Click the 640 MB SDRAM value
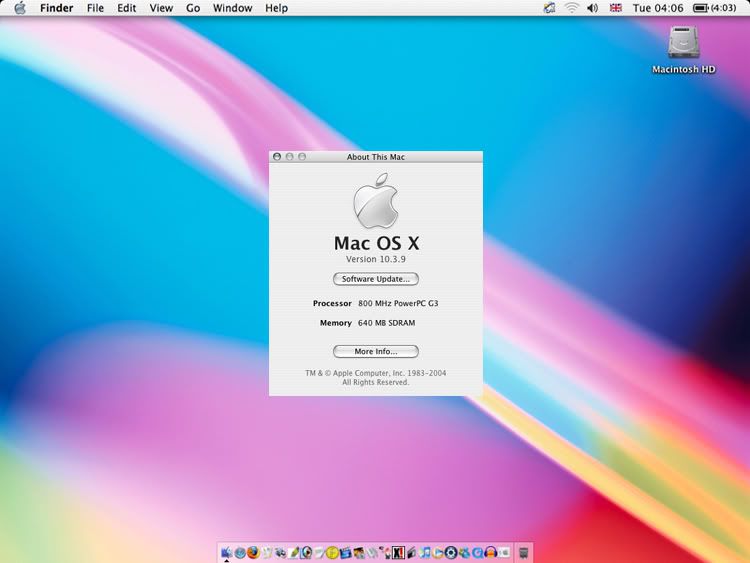This screenshot has height=563, width=750. pos(386,323)
